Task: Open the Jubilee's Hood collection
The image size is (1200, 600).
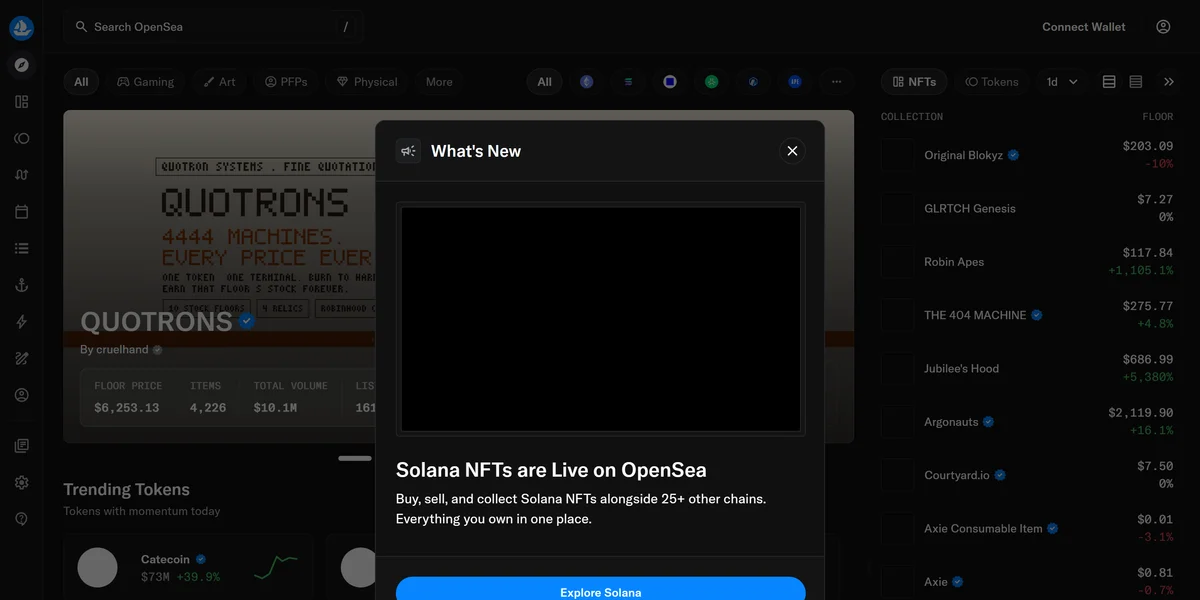Action: pyautogui.click(x=1027, y=368)
